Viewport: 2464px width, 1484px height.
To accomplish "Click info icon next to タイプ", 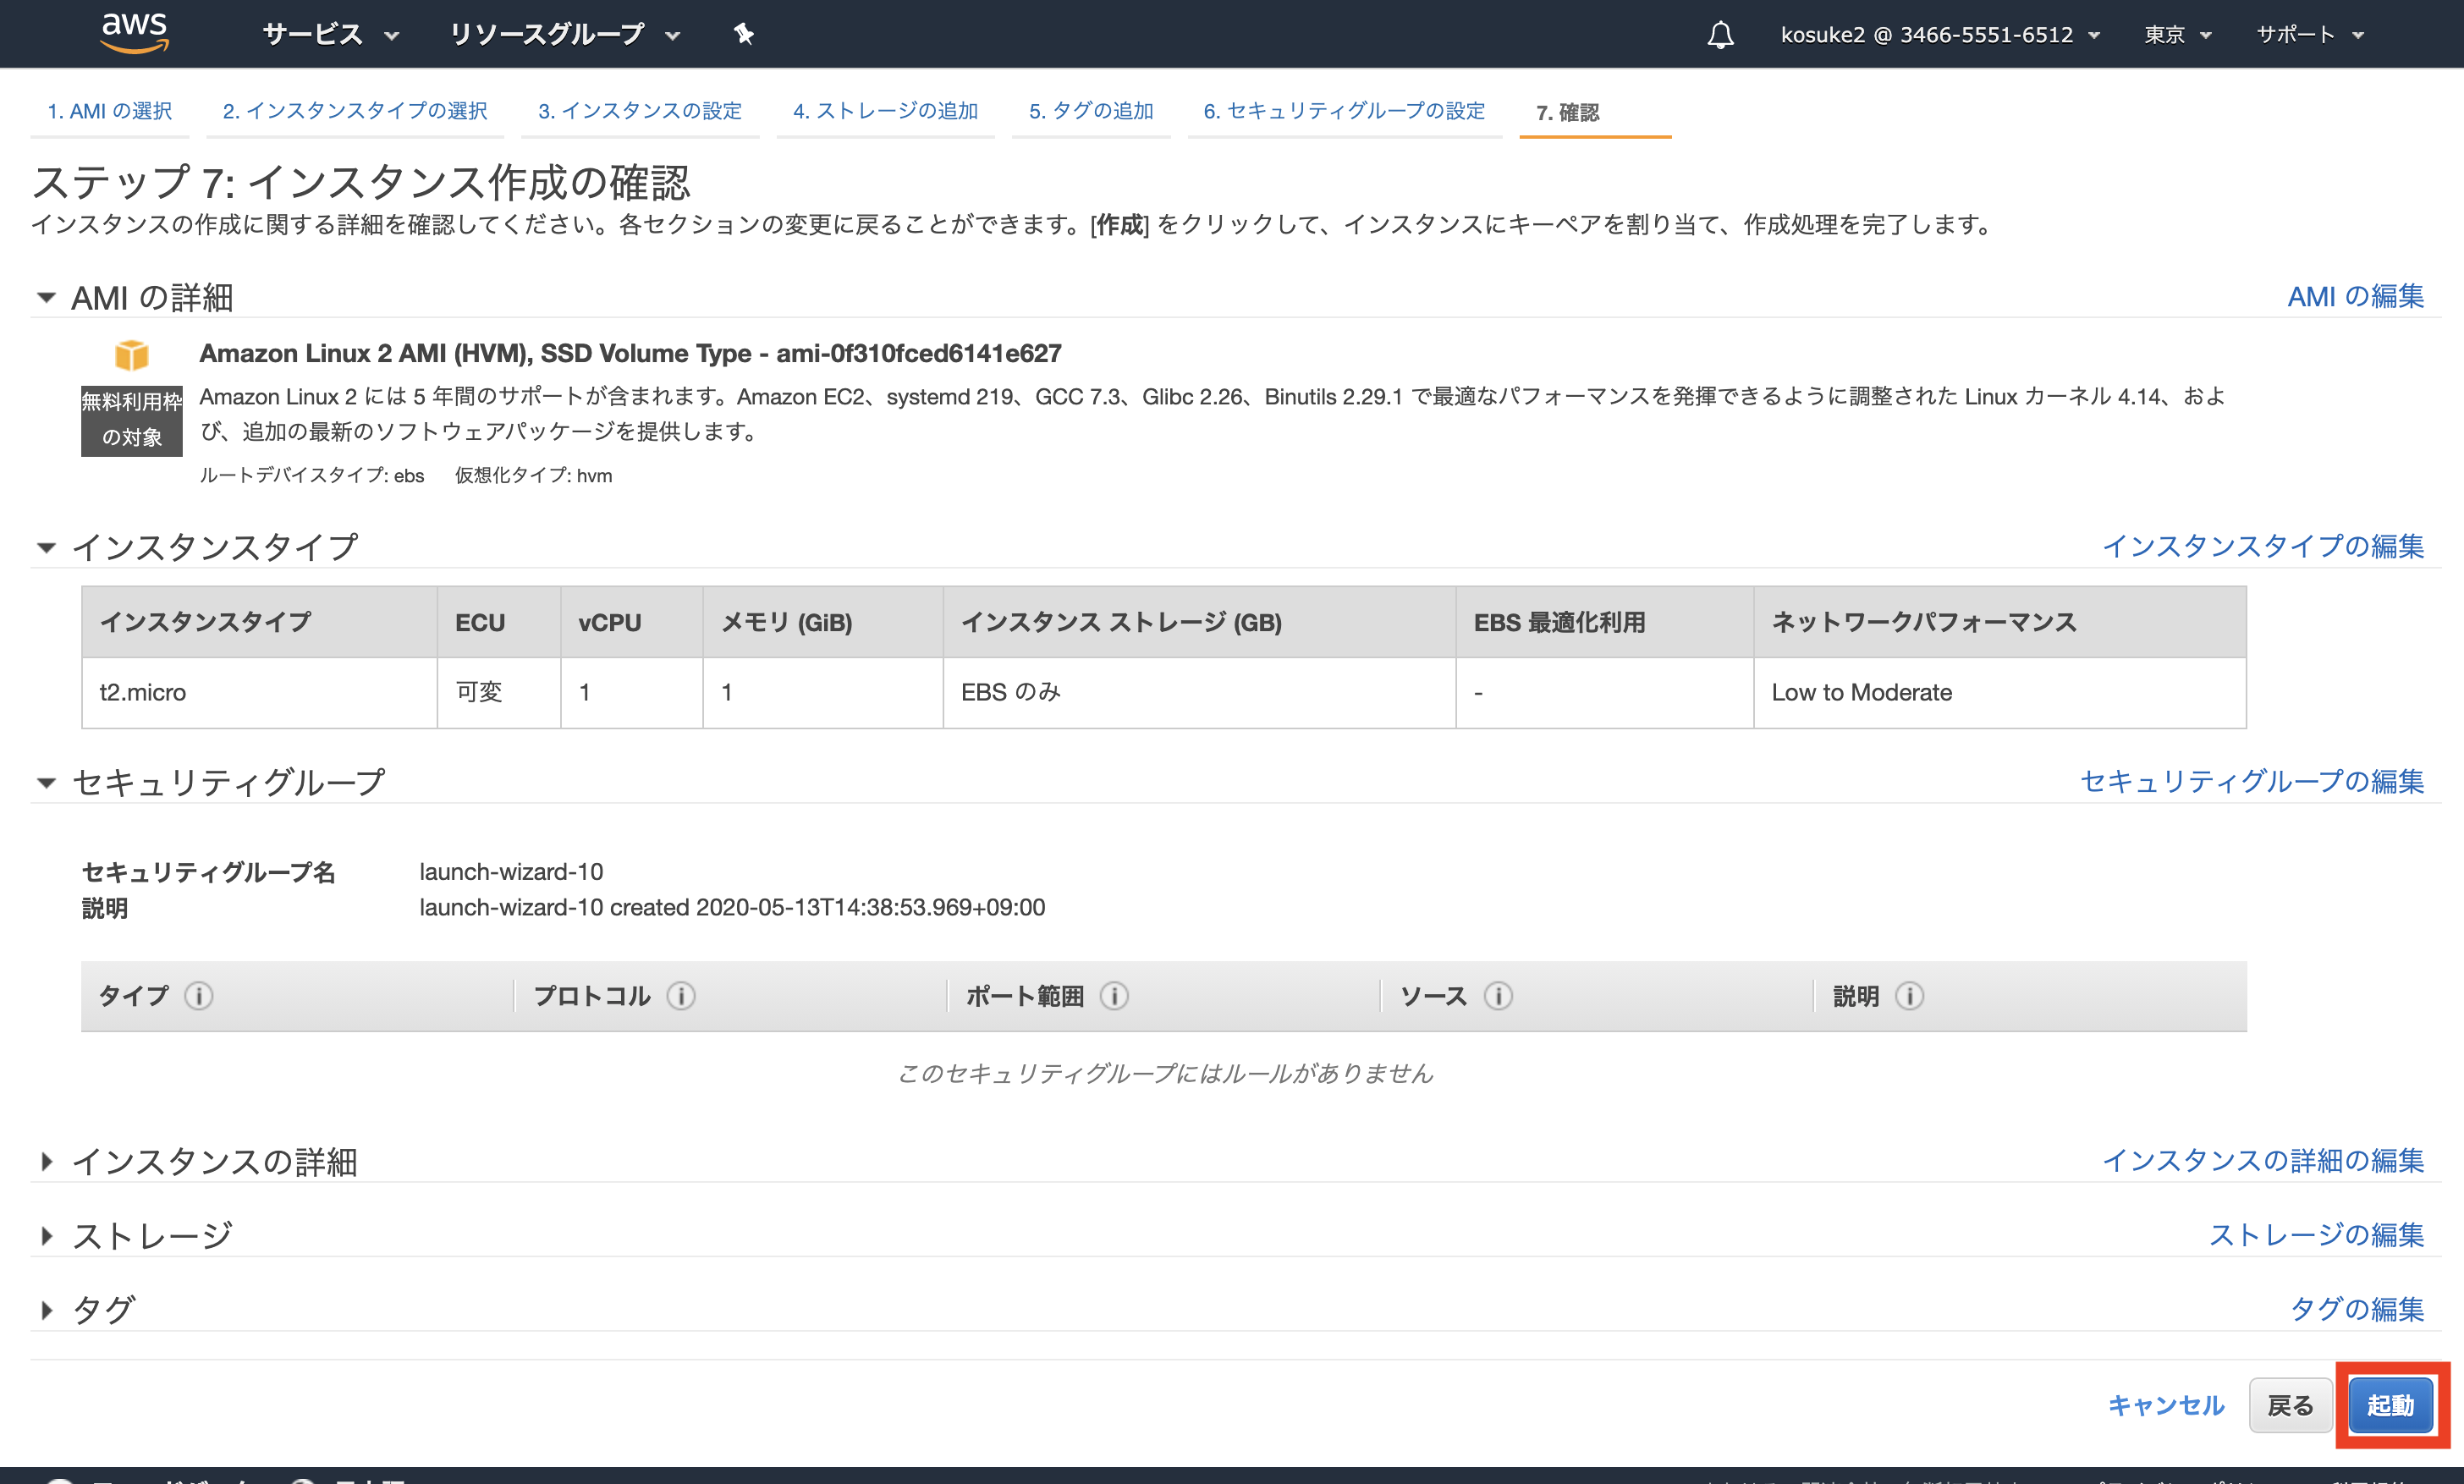I will pos(199,996).
